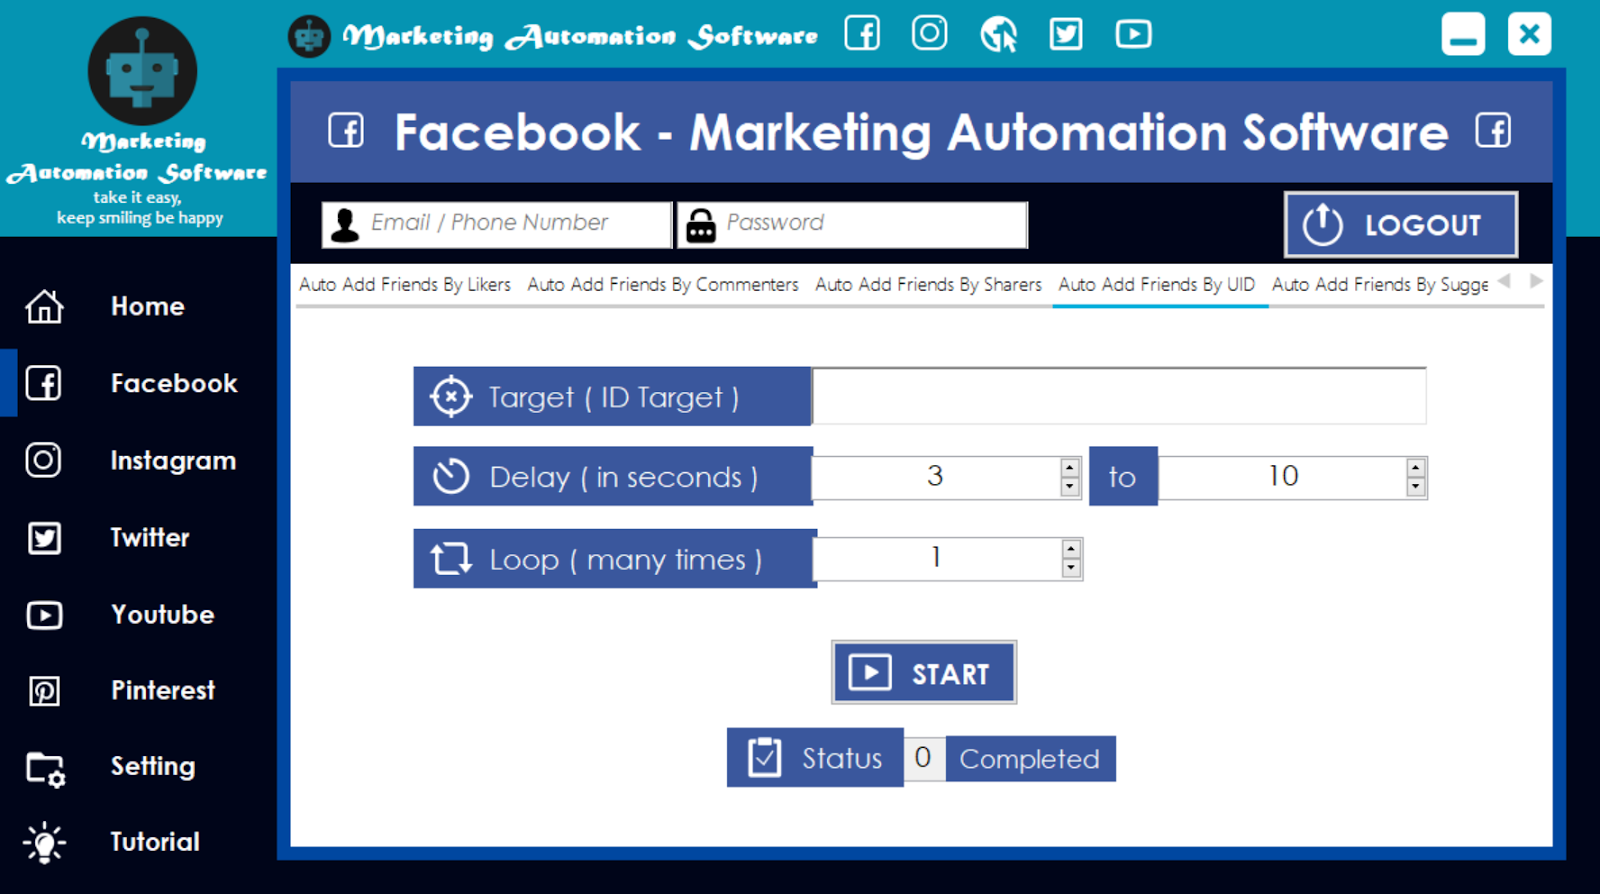Image resolution: width=1600 pixels, height=894 pixels.
Task: Click the Youtube play icon in sidebar
Action: coord(44,615)
